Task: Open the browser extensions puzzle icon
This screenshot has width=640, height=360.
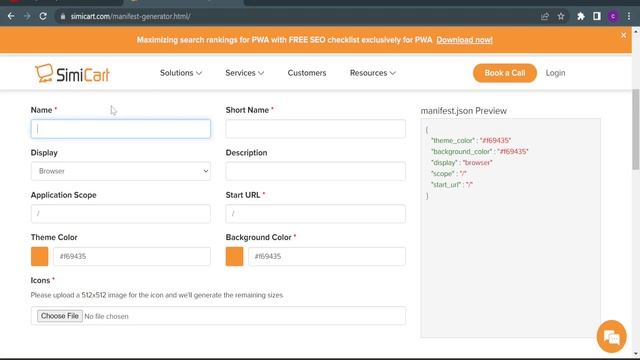Action: coord(581,16)
